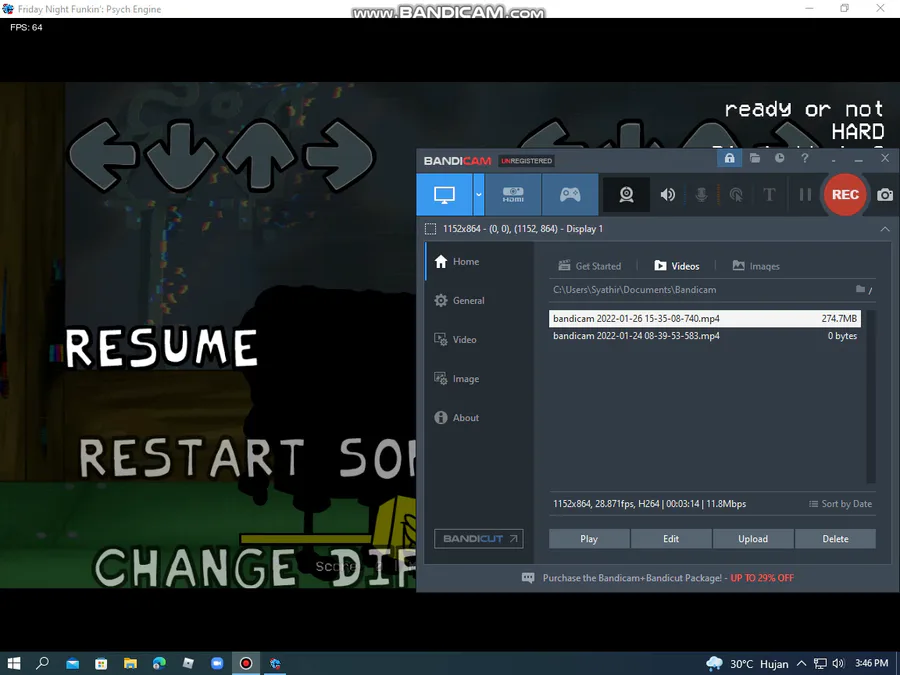Image resolution: width=900 pixels, height=675 pixels.
Task: Toggle webcam overlay in Bandicam
Action: point(626,195)
